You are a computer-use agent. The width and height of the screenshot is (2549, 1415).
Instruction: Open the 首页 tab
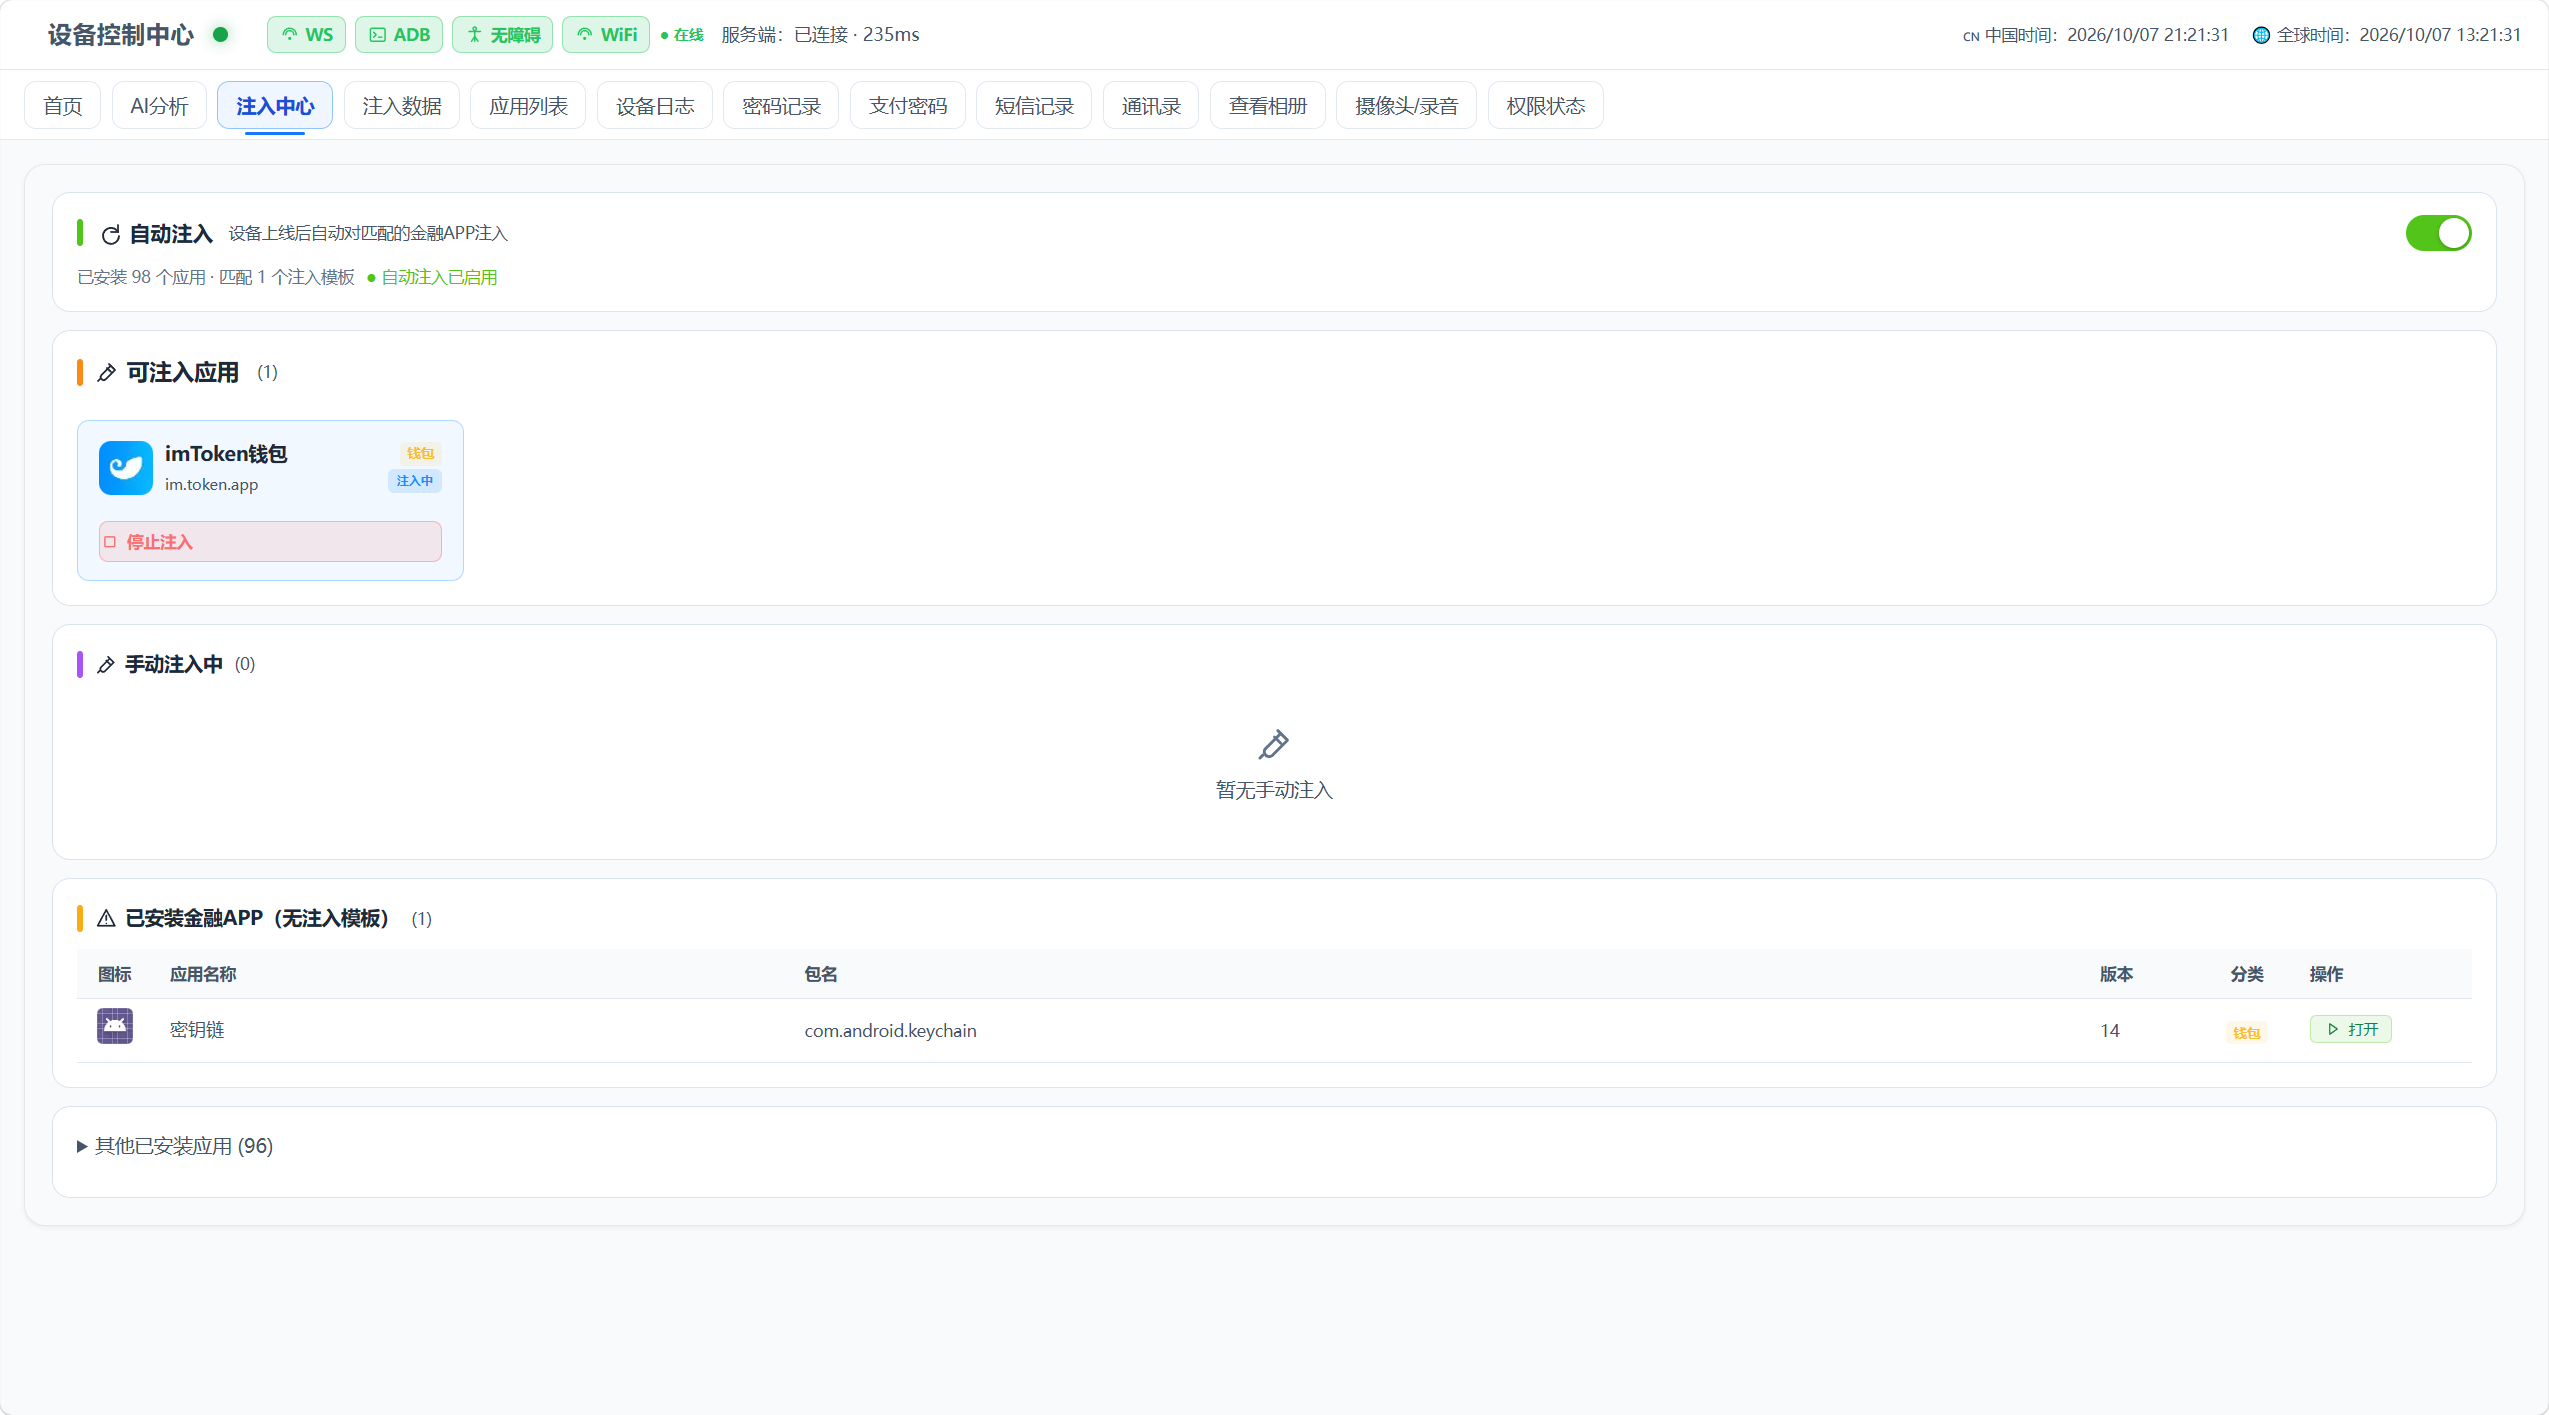tap(63, 106)
